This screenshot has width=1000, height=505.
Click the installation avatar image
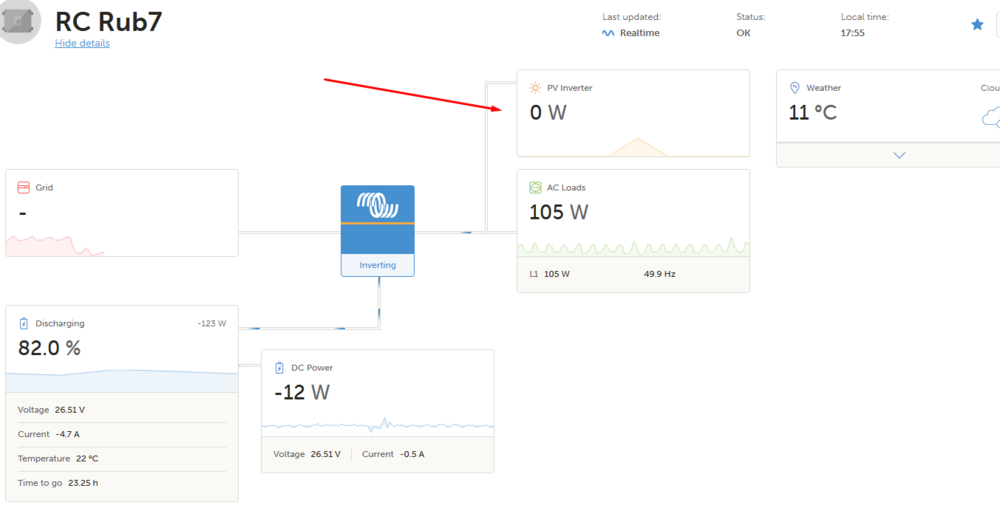point(18,22)
